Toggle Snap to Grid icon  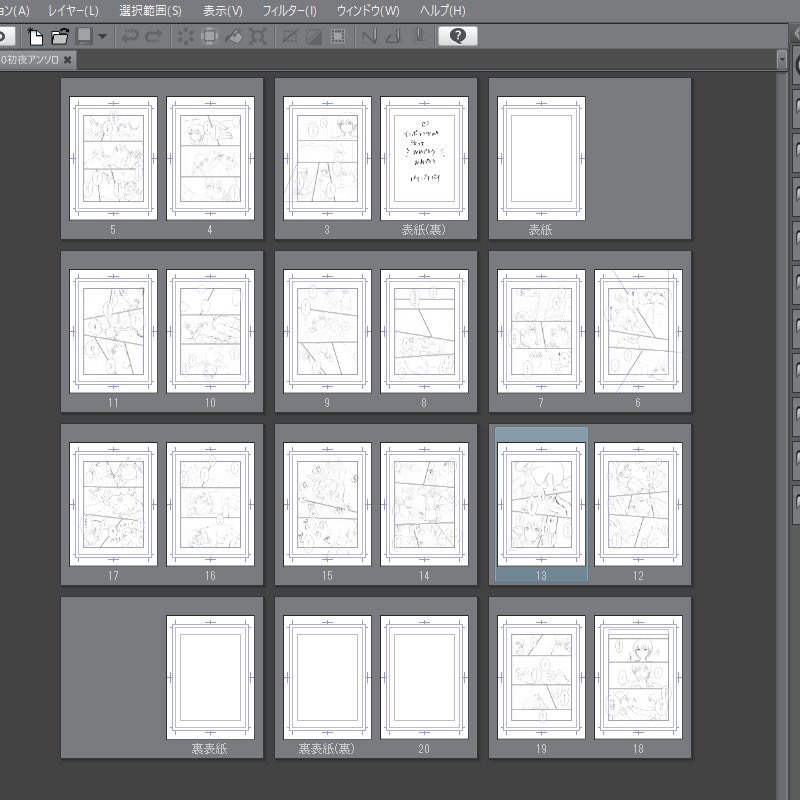tap(418, 36)
